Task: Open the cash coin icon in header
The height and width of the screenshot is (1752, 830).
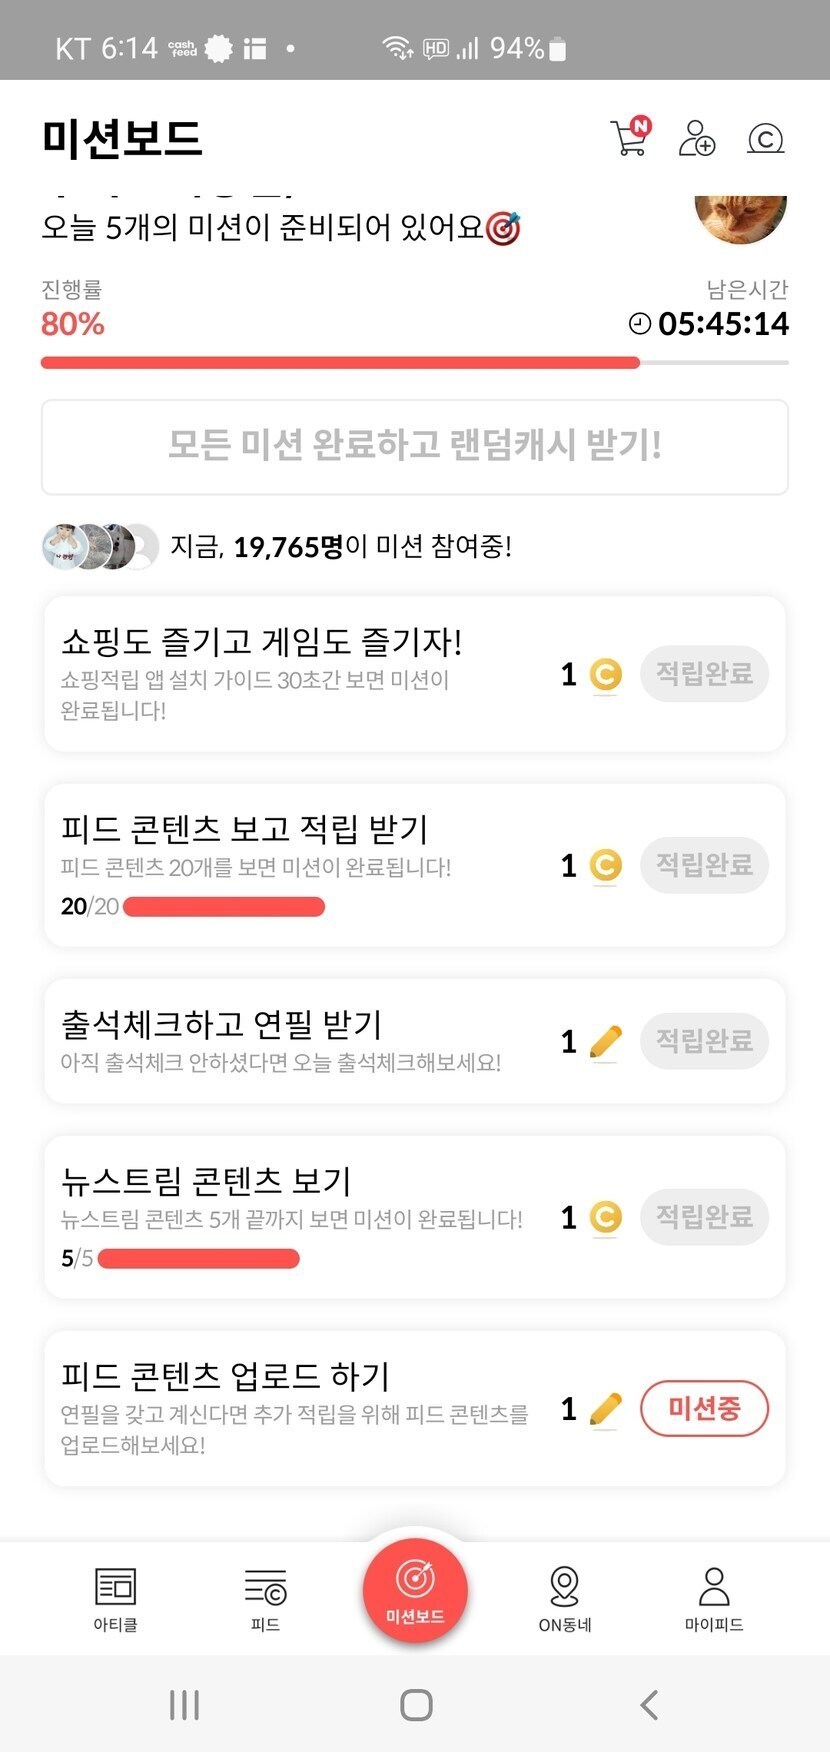Action: click(x=765, y=138)
